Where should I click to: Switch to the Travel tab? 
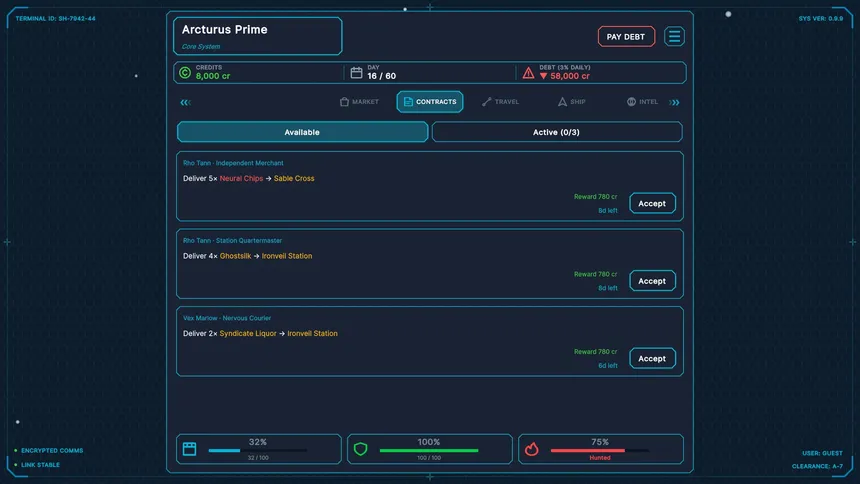pos(500,102)
